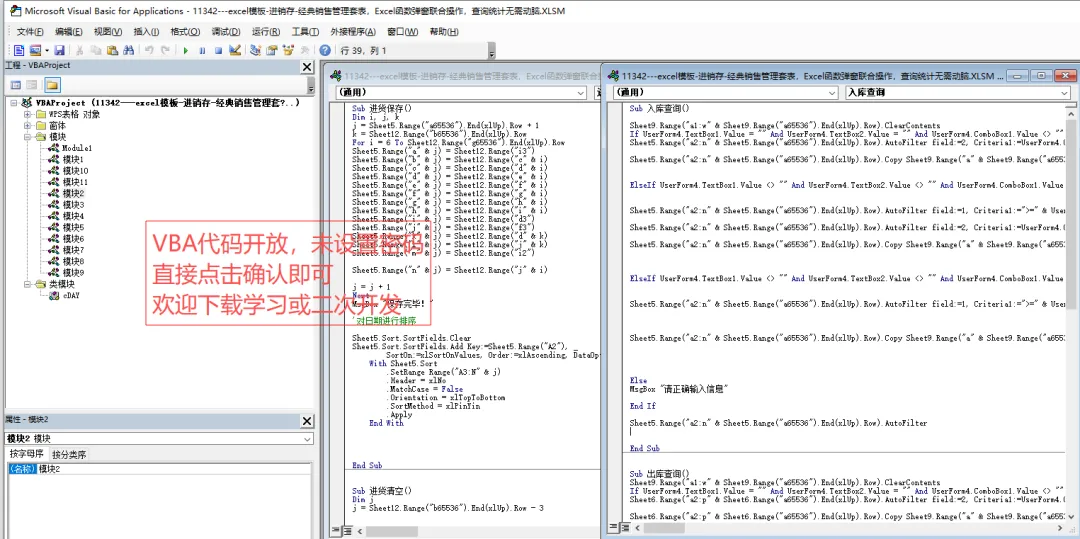Click the Break (pause) toolbar icon

tap(202, 50)
